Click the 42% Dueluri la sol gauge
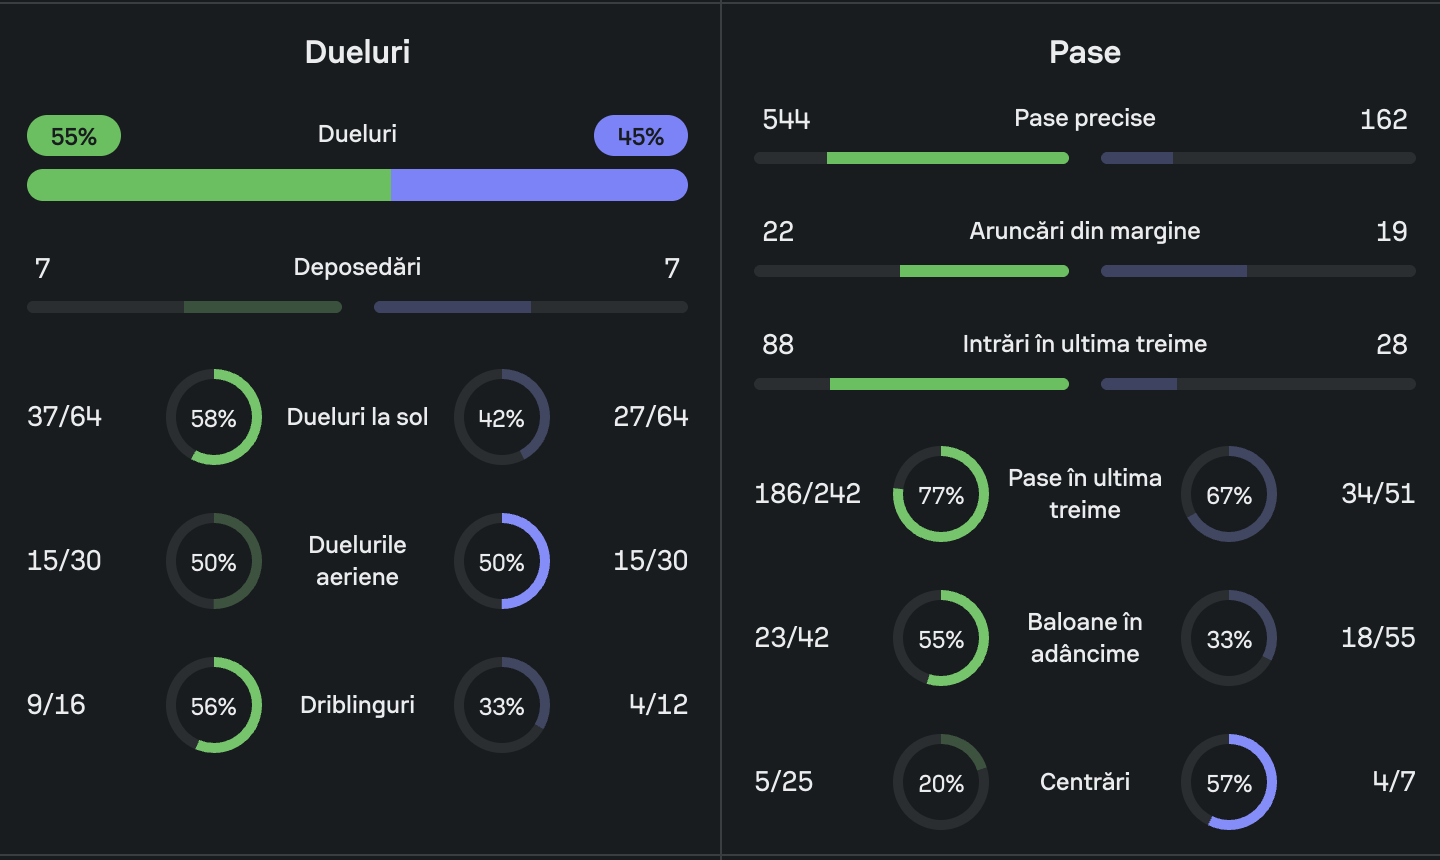1440x860 pixels. [x=501, y=417]
